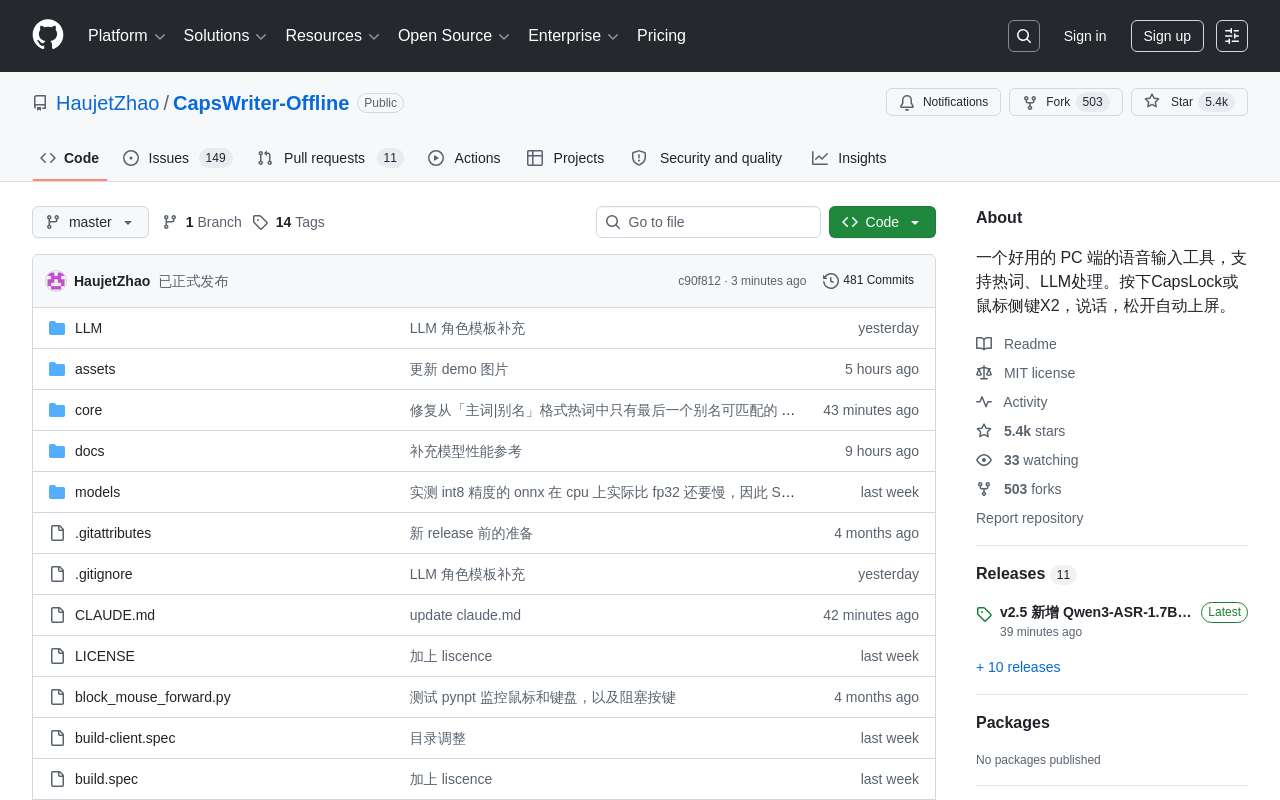Open the core folder icon
The width and height of the screenshot is (1280, 800).
point(57,410)
